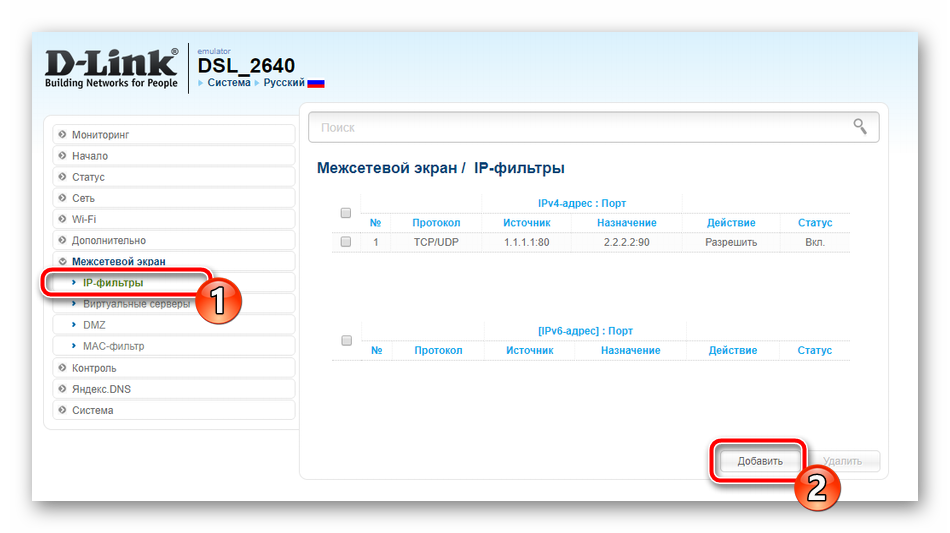Open the Русский language dropdown
The width and height of the screenshot is (950, 533).
tap(284, 82)
